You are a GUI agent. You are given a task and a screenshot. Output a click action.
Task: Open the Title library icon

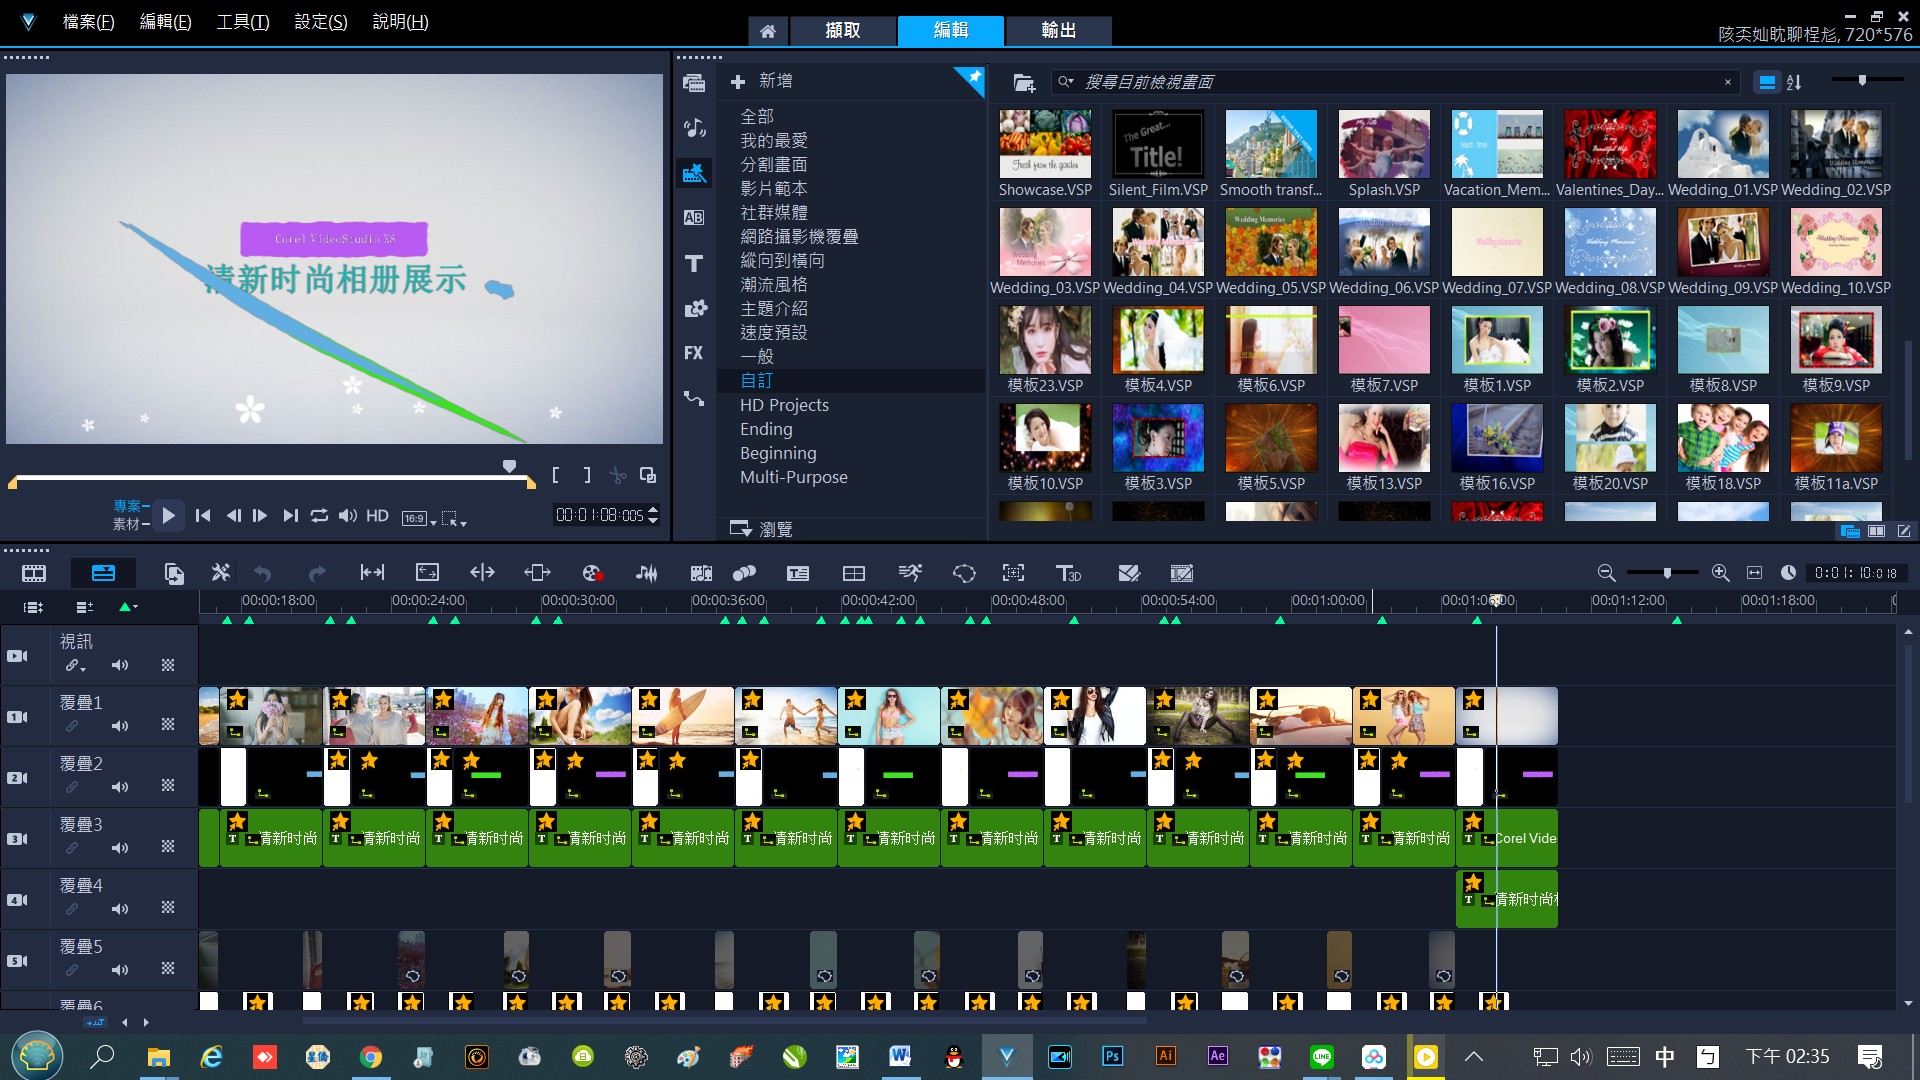click(694, 263)
